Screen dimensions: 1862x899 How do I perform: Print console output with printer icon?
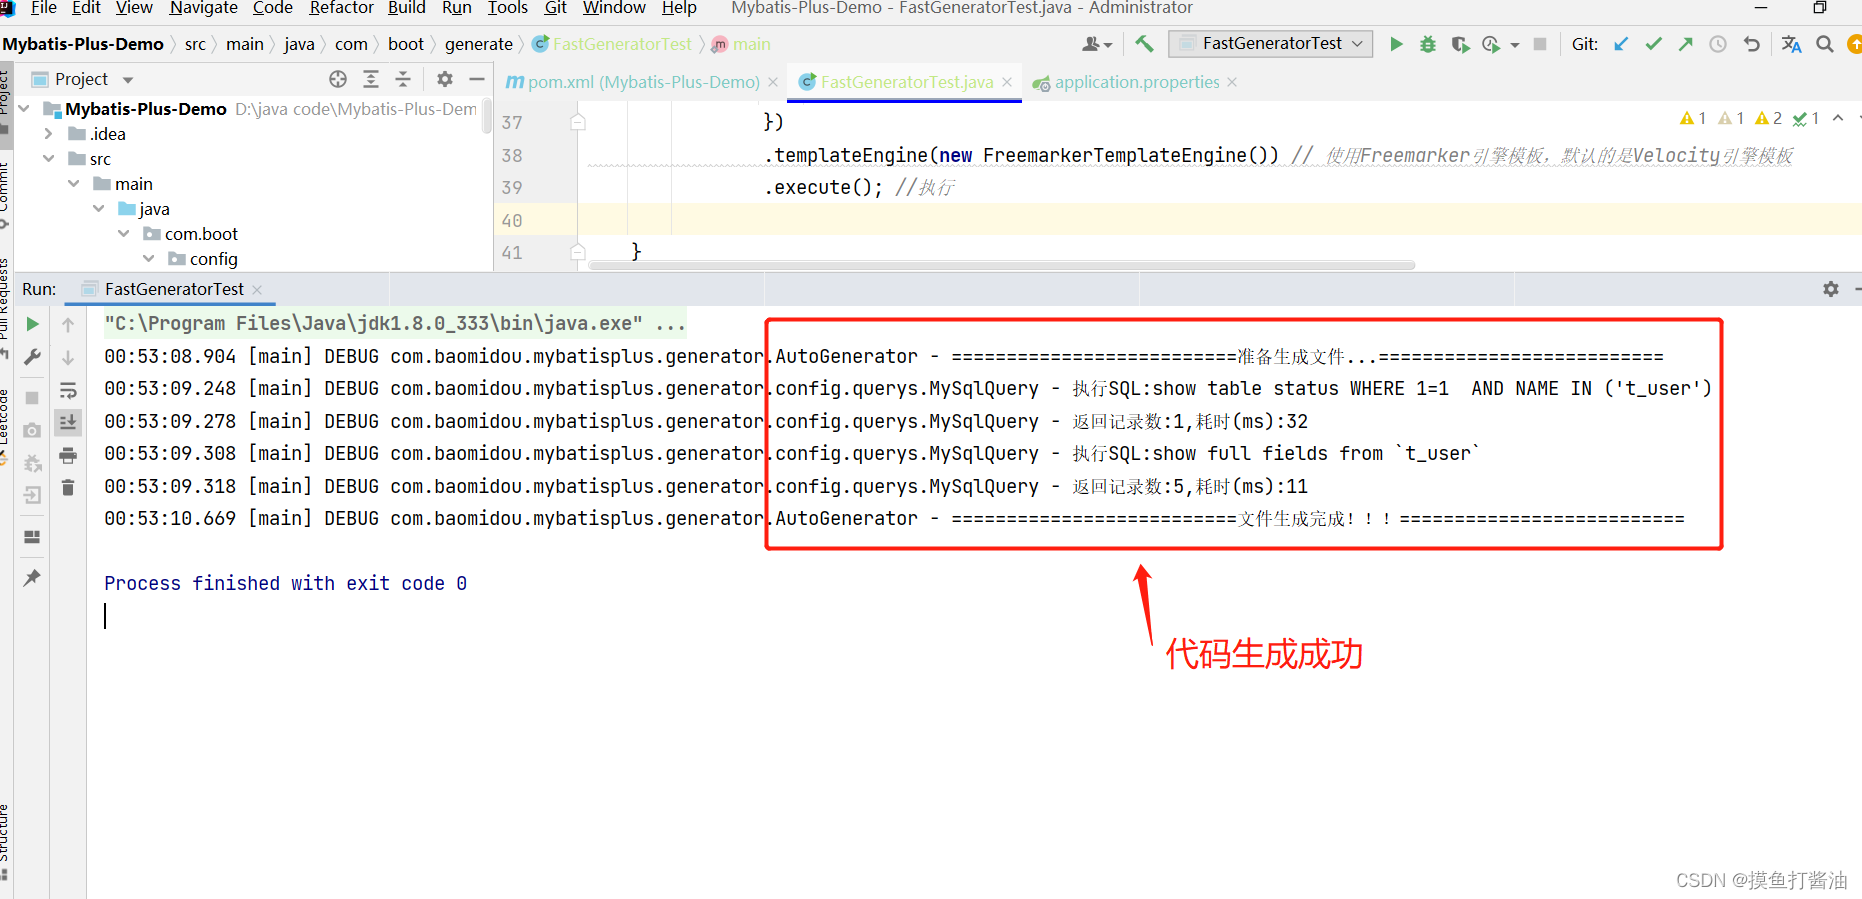(68, 455)
